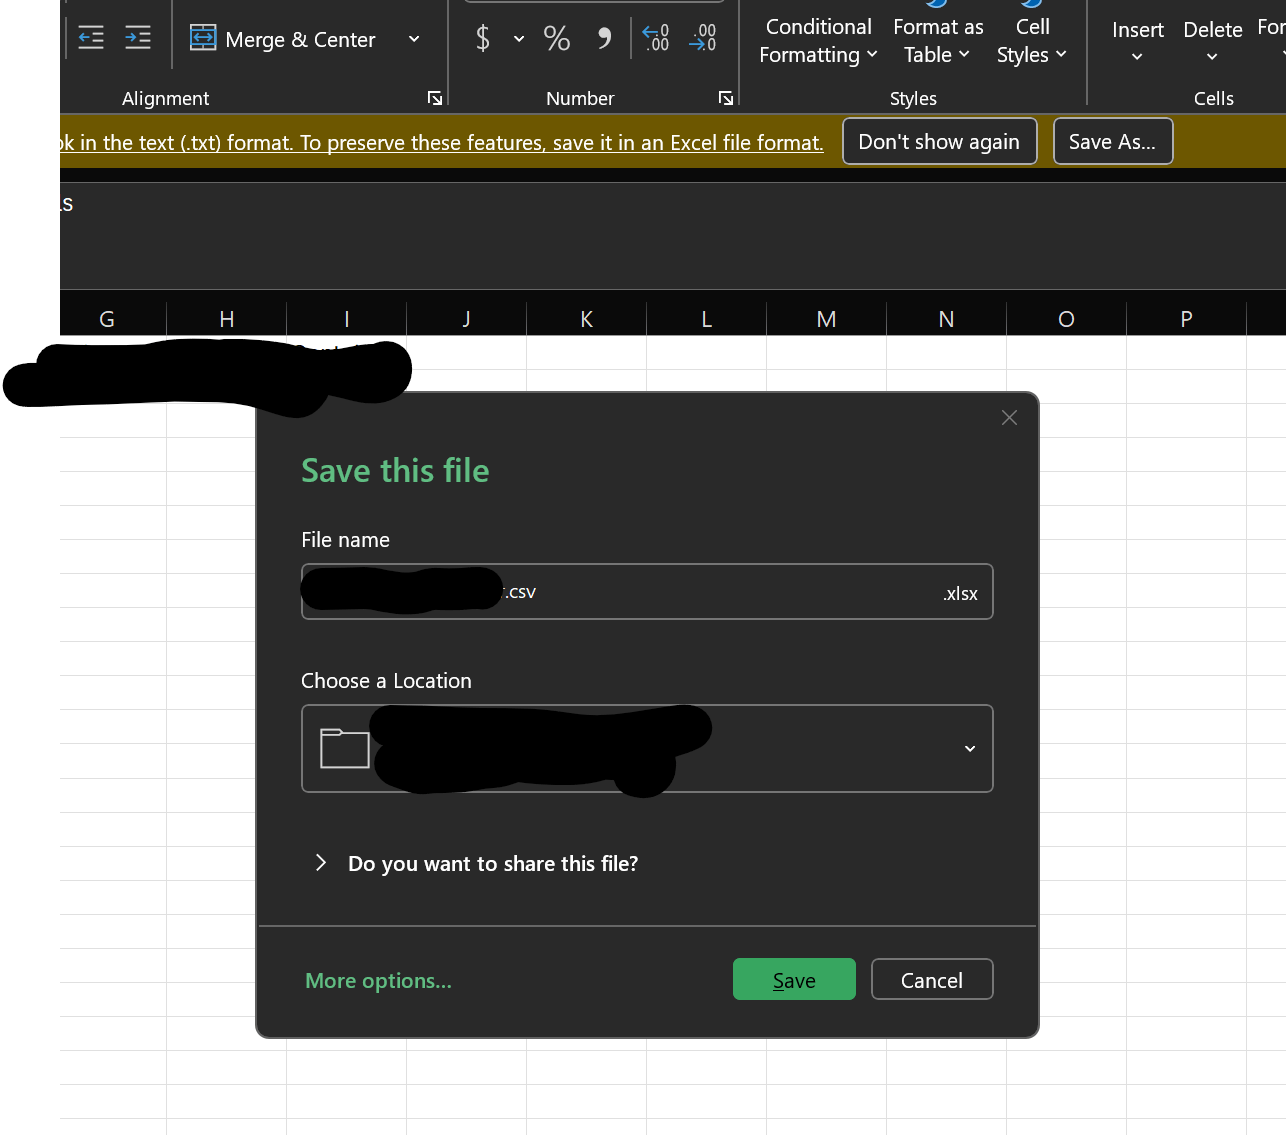Click Save As... on warning bar
This screenshot has width=1286, height=1135.
coord(1112,142)
